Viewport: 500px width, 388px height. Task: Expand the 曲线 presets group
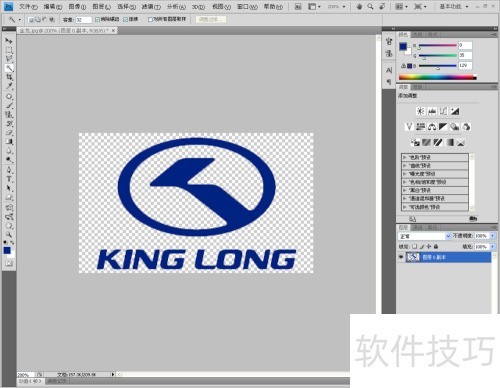coord(404,165)
